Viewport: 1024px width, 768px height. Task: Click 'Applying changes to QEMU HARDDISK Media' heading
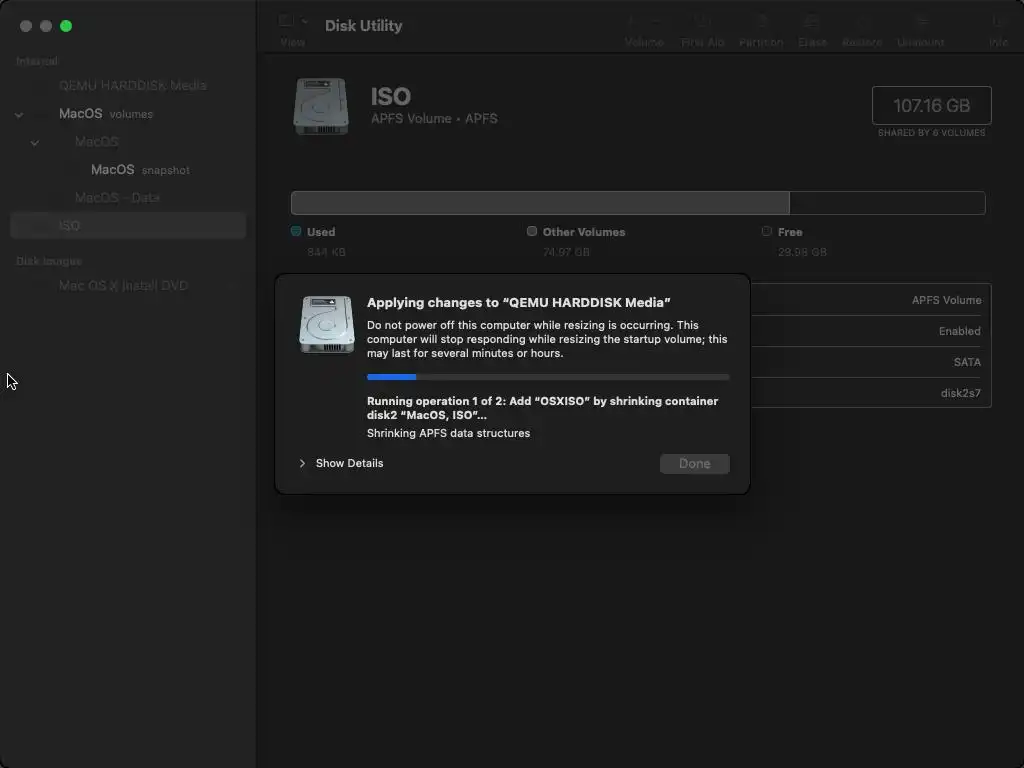(x=519, y=302)
